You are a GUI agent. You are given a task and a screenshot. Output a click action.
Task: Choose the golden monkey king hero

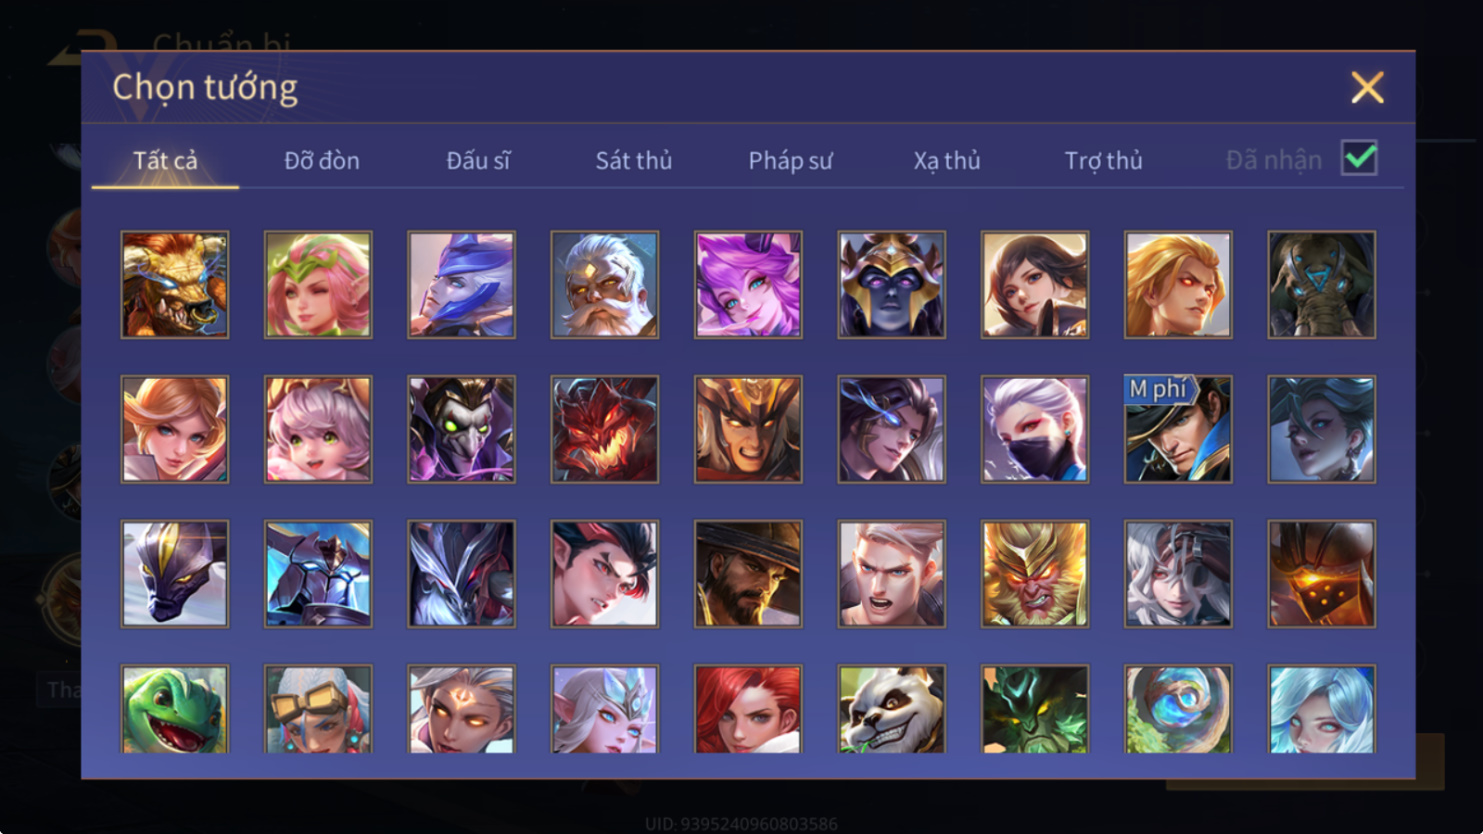point(1035,574)
